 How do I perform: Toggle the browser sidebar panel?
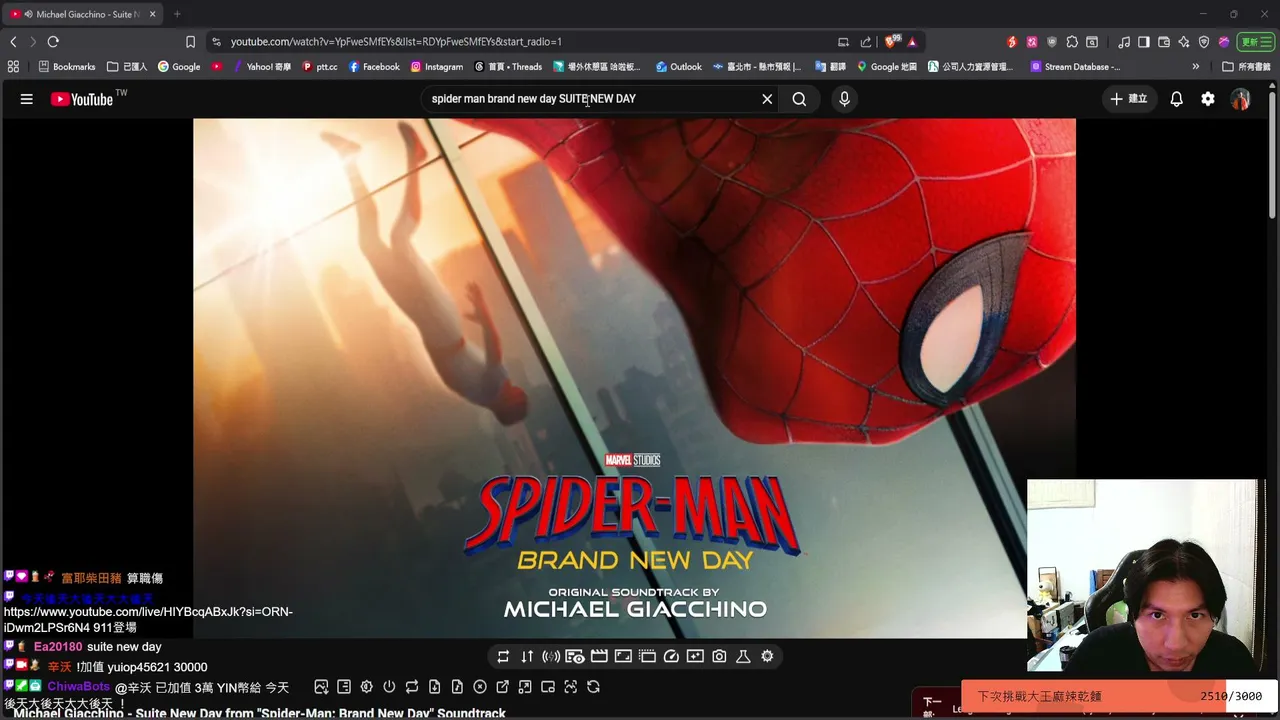click(1144, 42)
